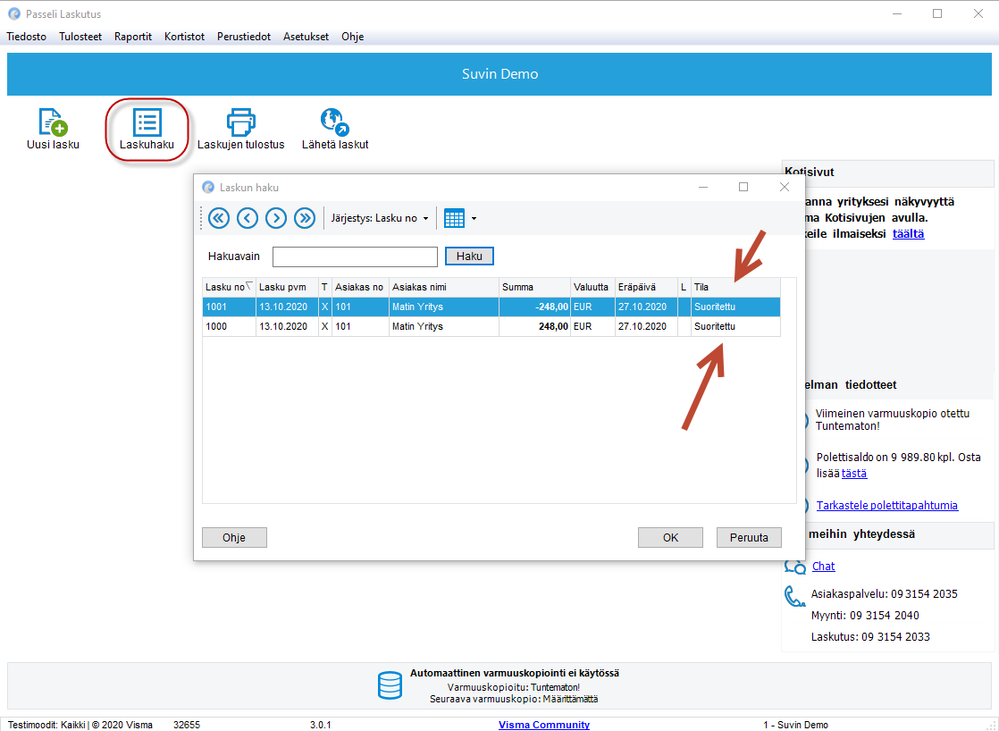The image size is (999, 731).
Task: Maximize the Laskun haku dialog
Action: pos(743,187)
